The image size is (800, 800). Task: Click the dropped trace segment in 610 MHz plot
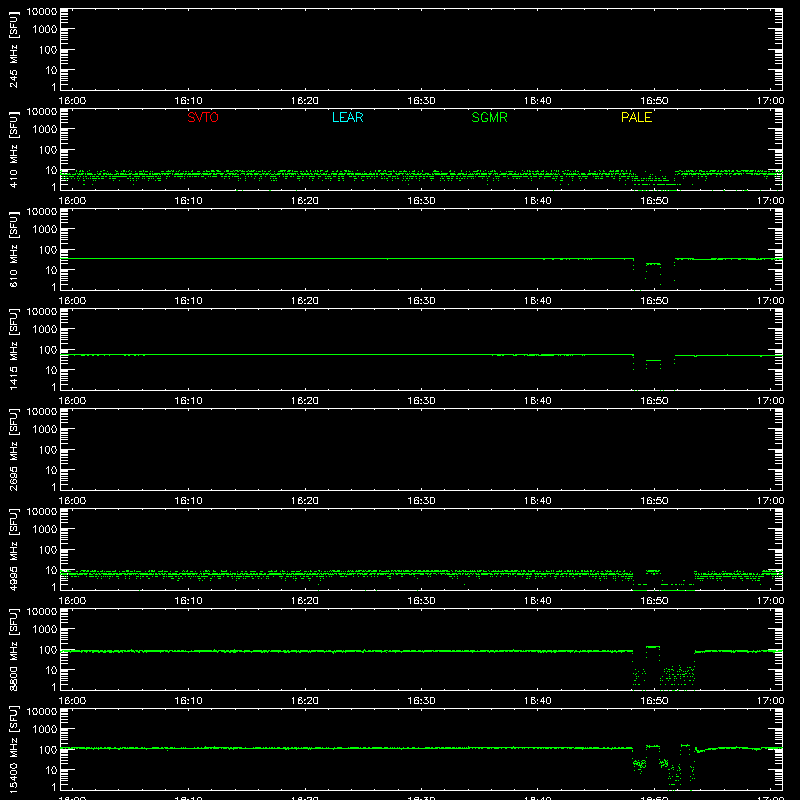(653, 264)
